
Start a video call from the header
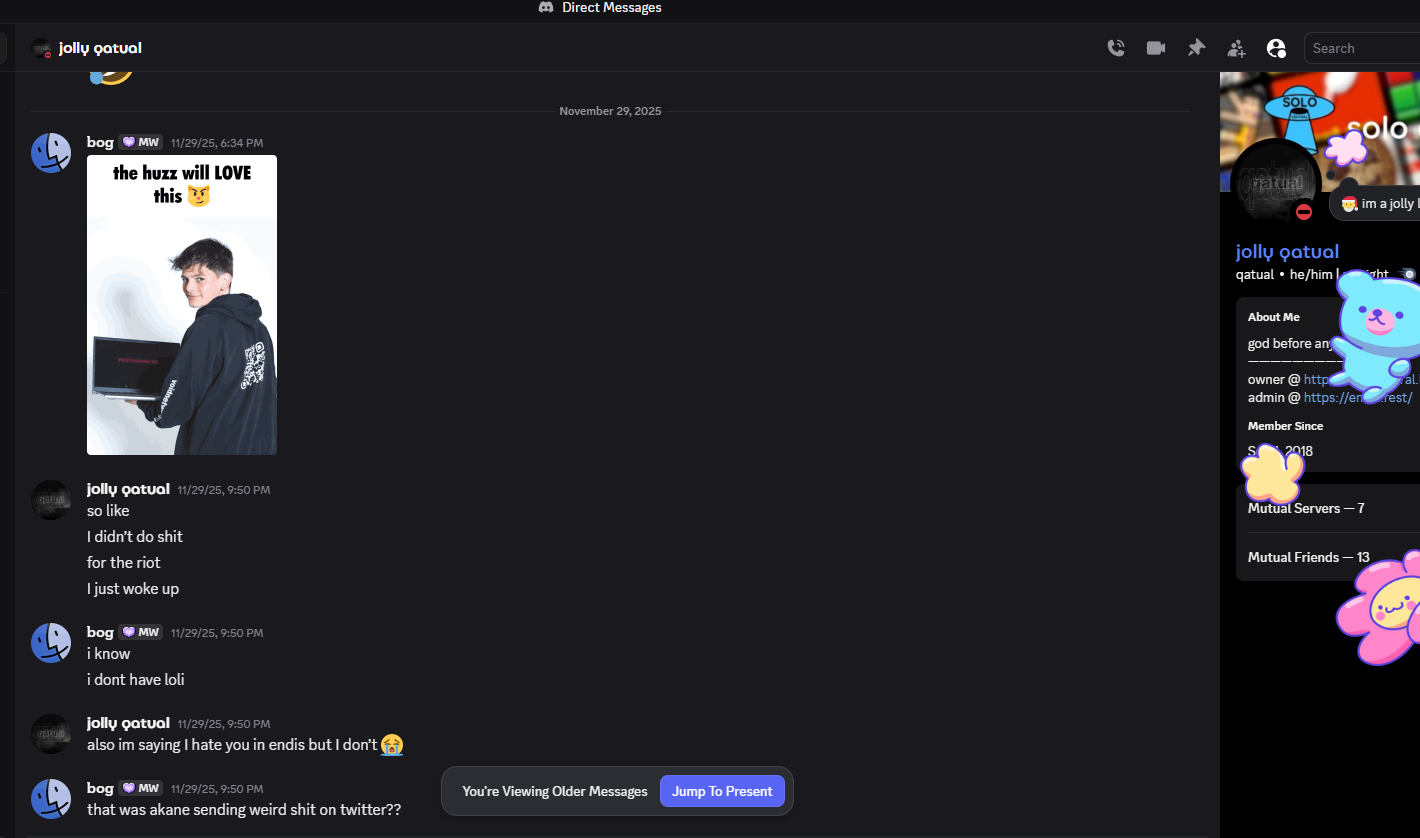coord(1156,48)
